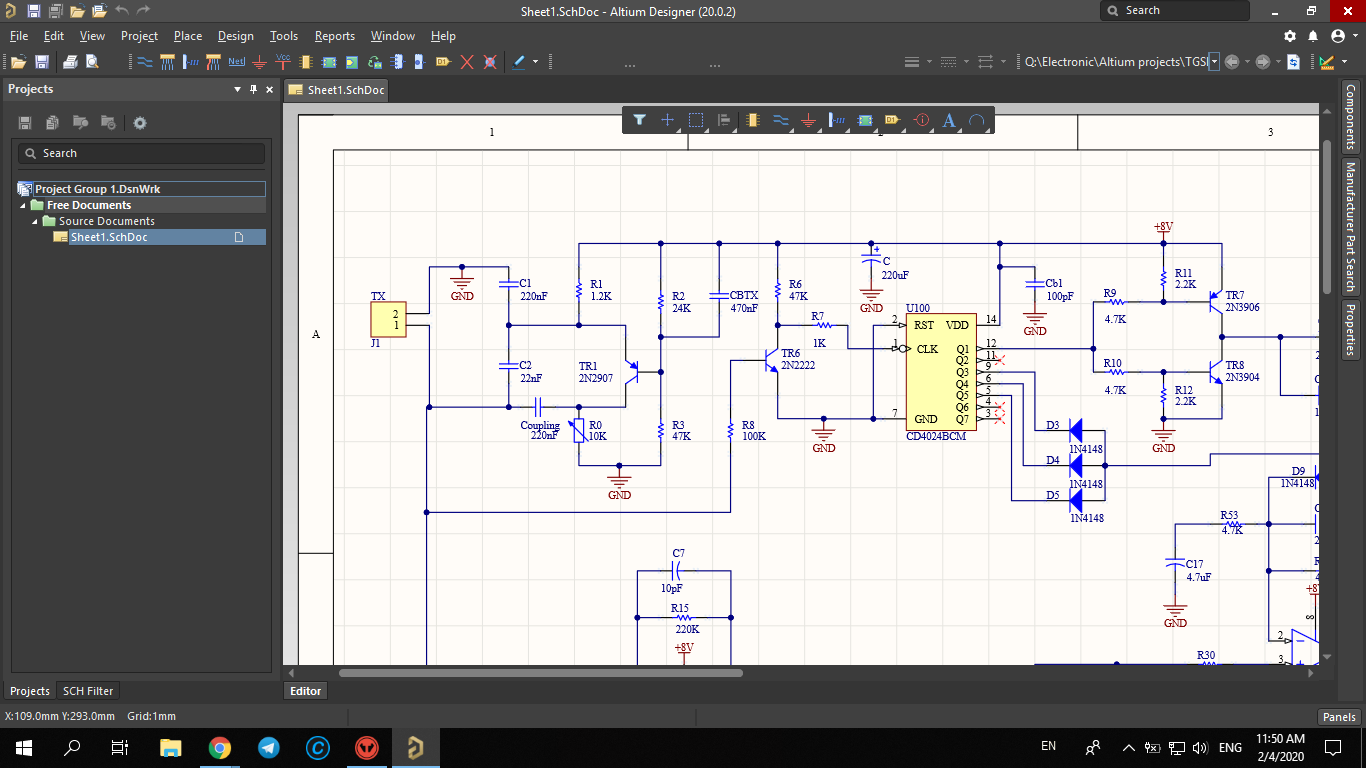The height and width of the screenshot is (768, 1366).
Task: Place a VCC power port from toolbar
Action: (283, 62)
